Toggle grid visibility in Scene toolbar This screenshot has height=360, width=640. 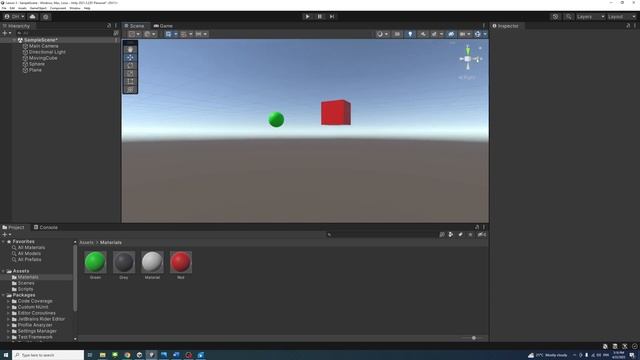pos(168,34)
